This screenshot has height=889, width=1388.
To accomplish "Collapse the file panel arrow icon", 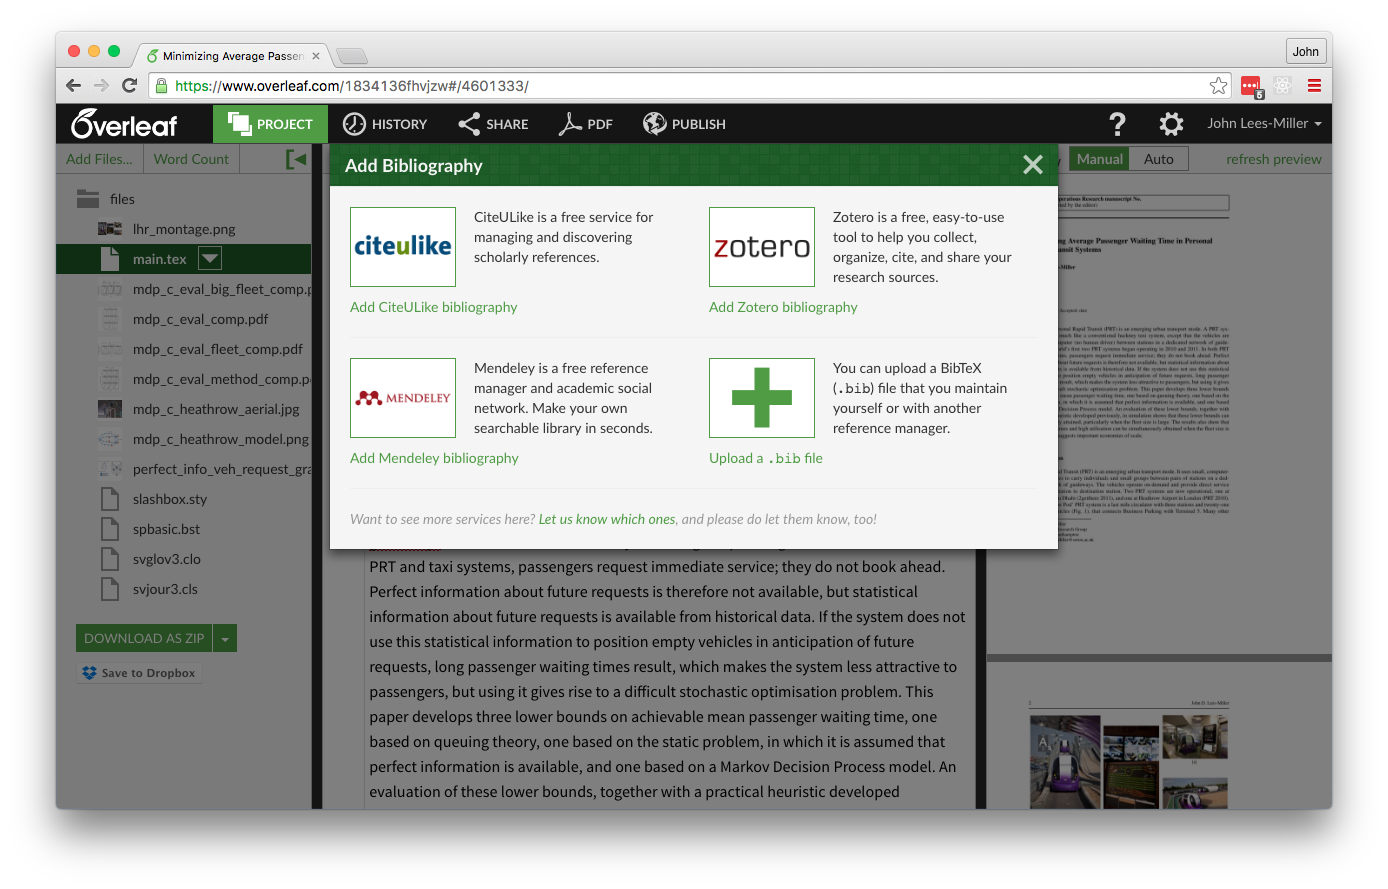I will [x=296, y=159].
